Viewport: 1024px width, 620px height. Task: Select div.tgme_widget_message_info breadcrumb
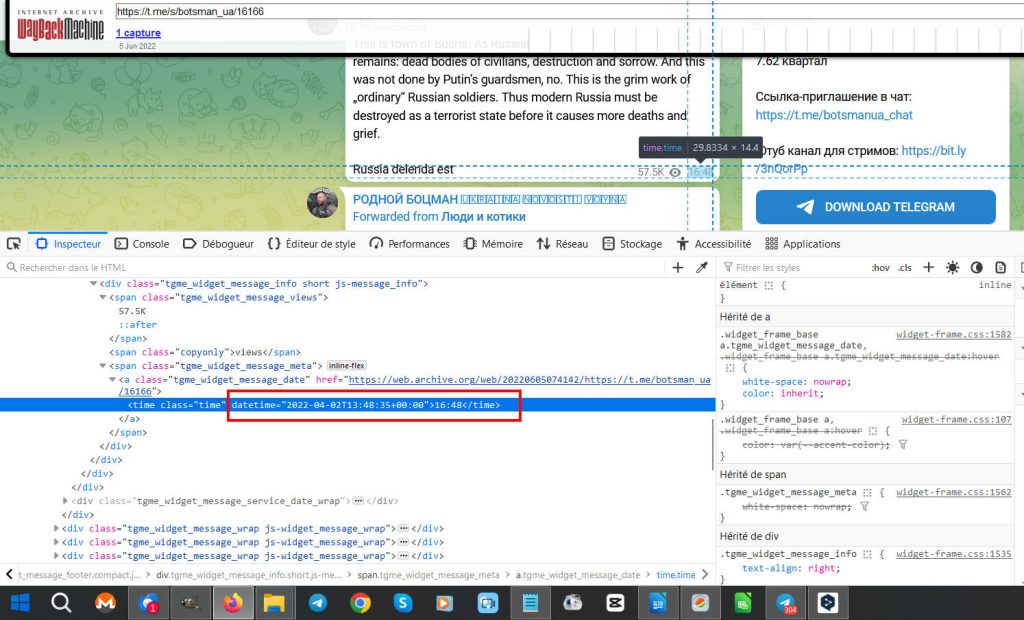(x=249, y=575)
